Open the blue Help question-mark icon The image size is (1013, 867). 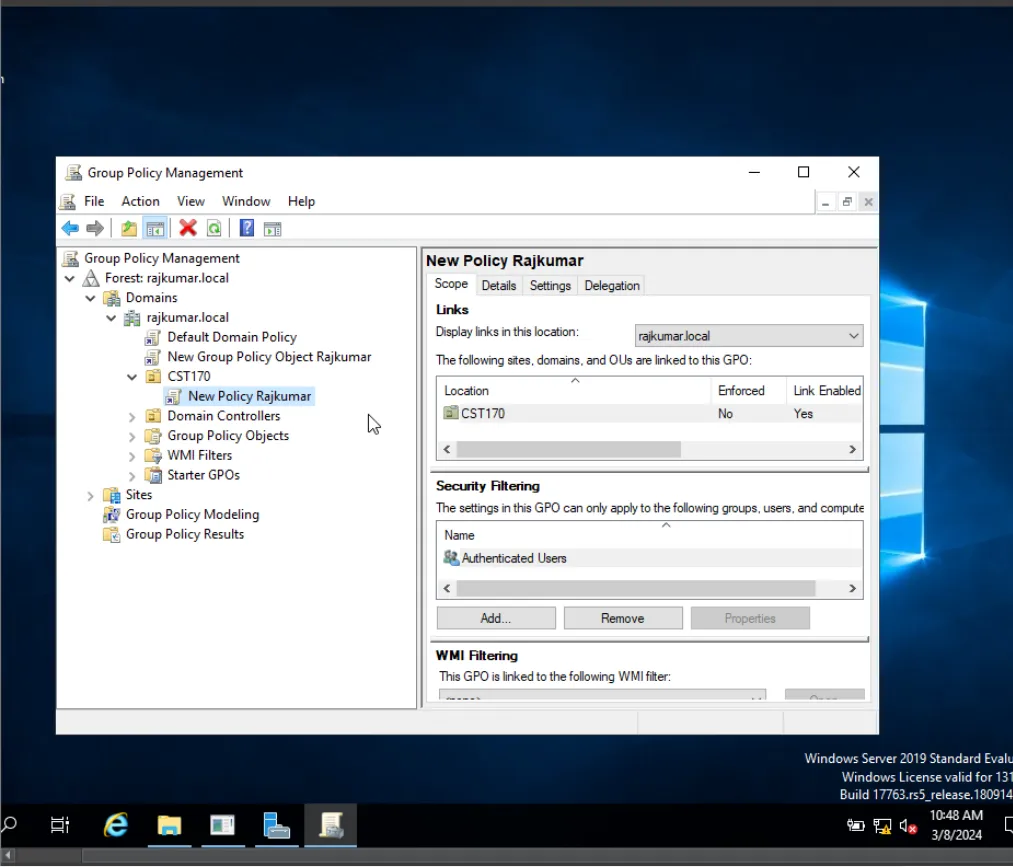coord(246,228)
